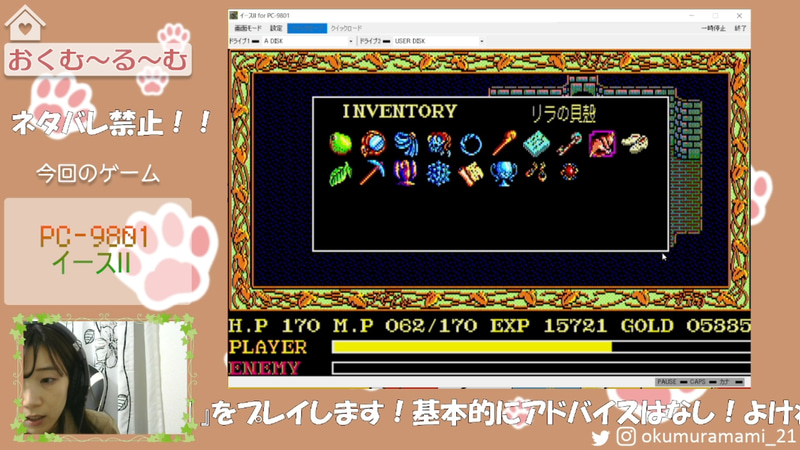The width and height of the screenshot is (800, 450).
Task: Select the green leaf item
Action: (x=340, y=174)
